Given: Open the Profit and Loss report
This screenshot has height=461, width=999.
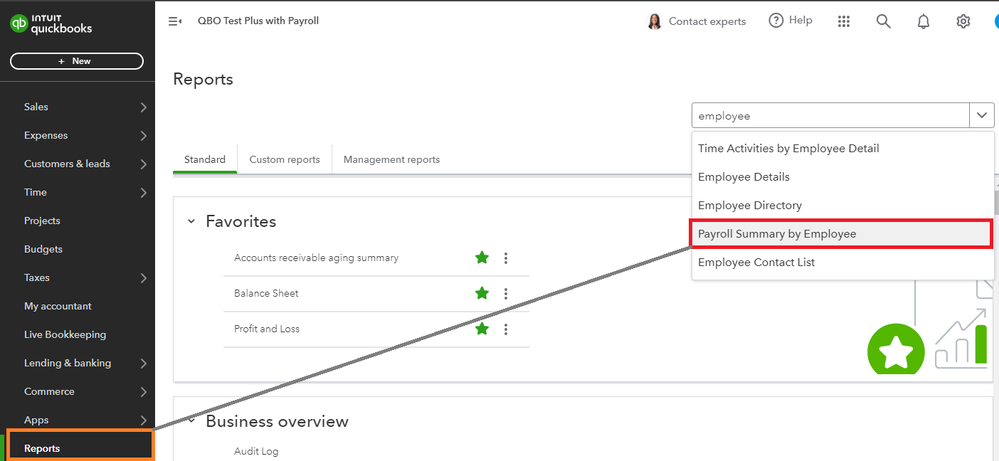Looking at the screenshot, I should tap(266, 329).
